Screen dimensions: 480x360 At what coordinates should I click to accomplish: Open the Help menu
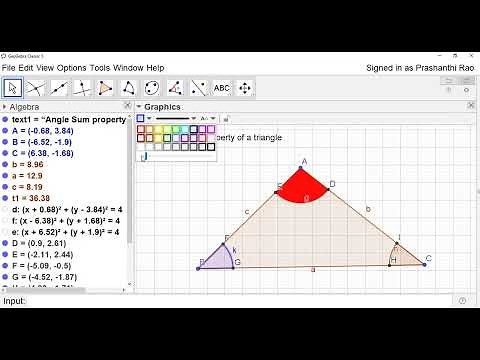[x=155, y=68]
